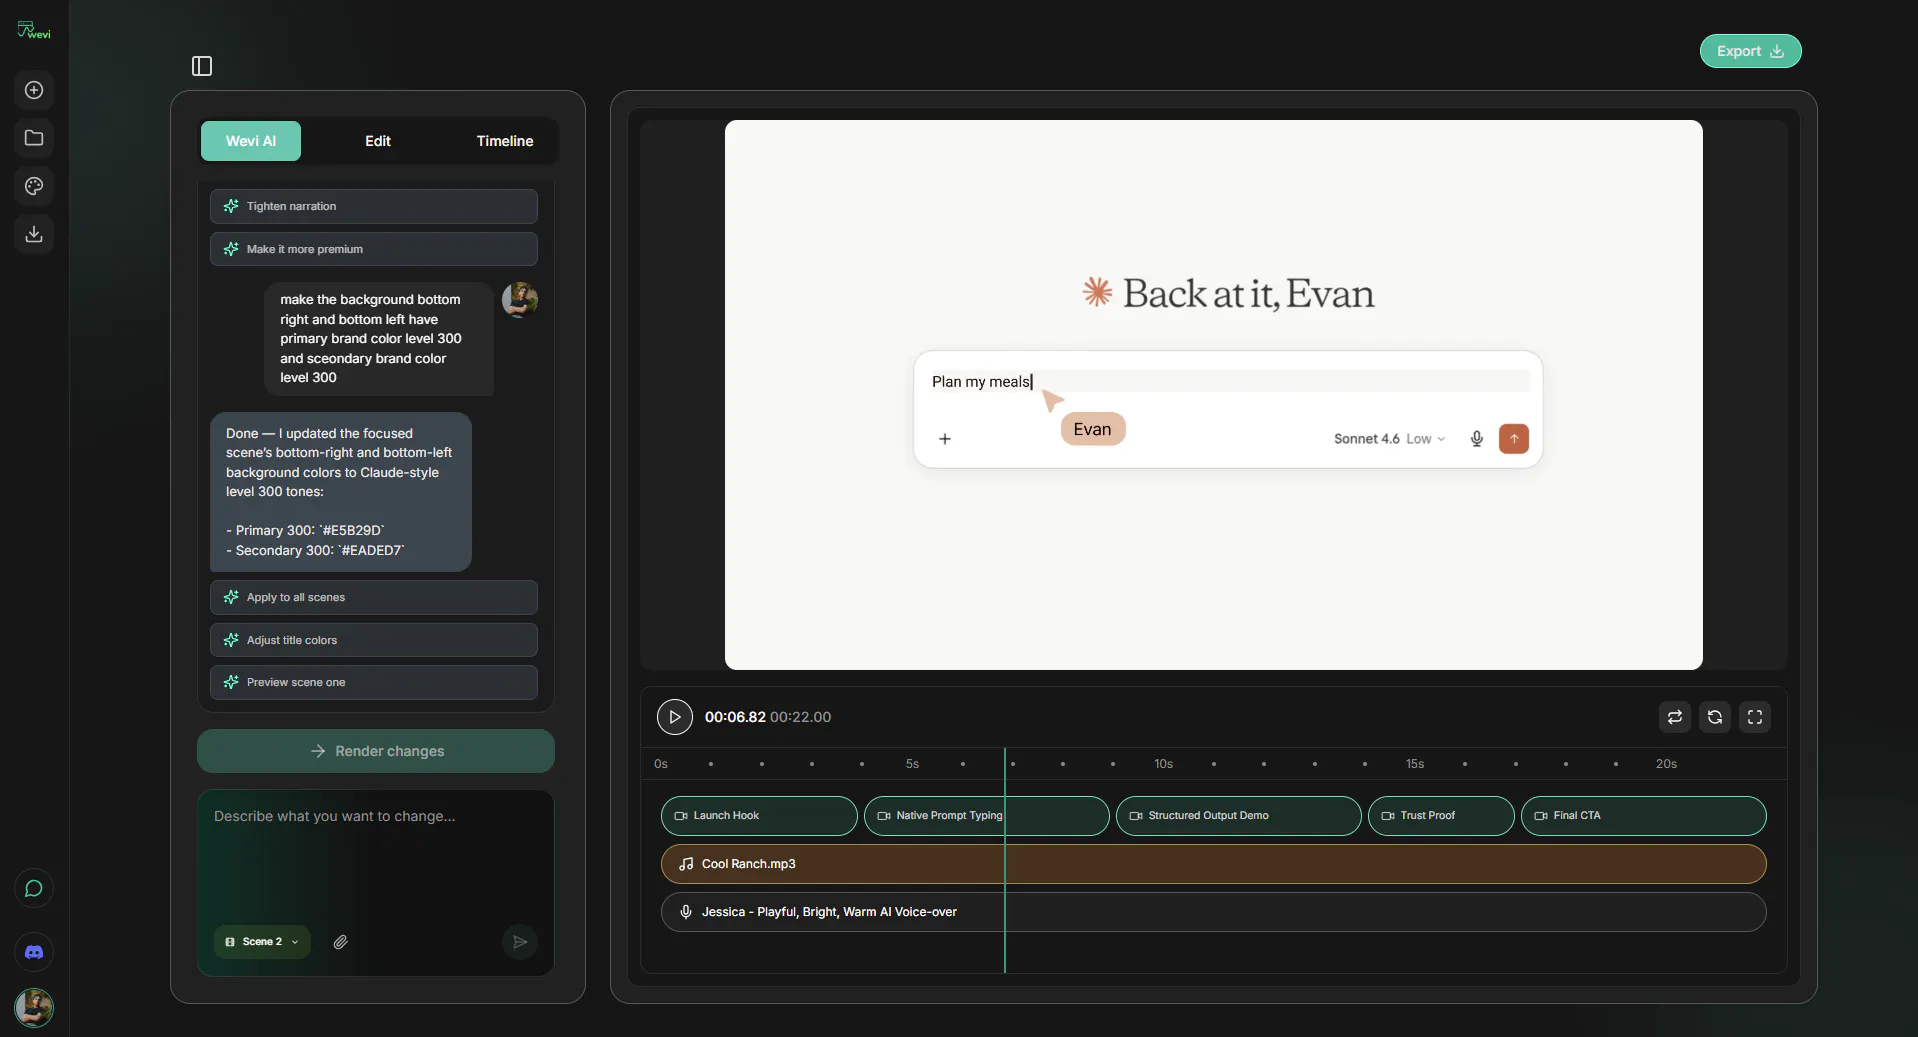This screenshot has height=1037, width=1918.
Task: Open the Scene 2 dropdown
Action: pos(262,942)
